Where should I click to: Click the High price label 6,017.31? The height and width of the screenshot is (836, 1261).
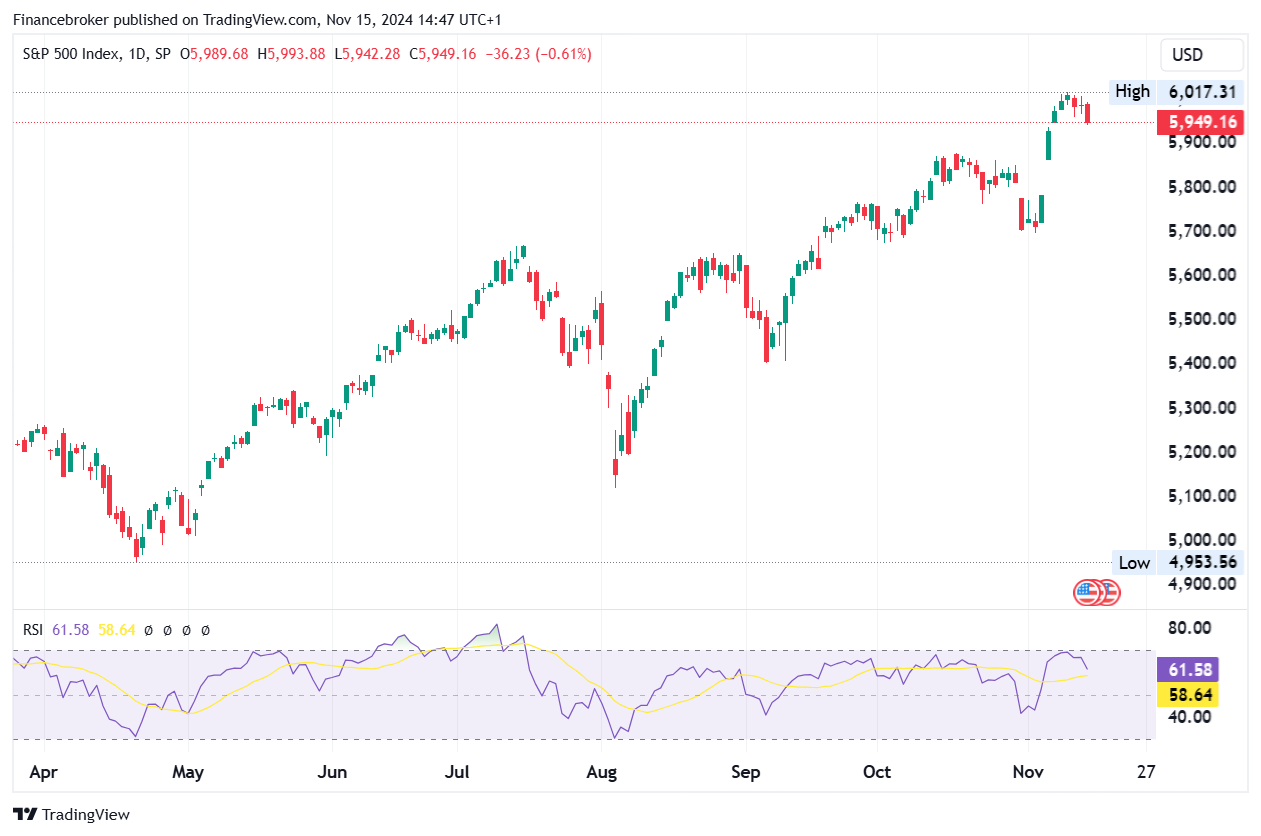1204,92
